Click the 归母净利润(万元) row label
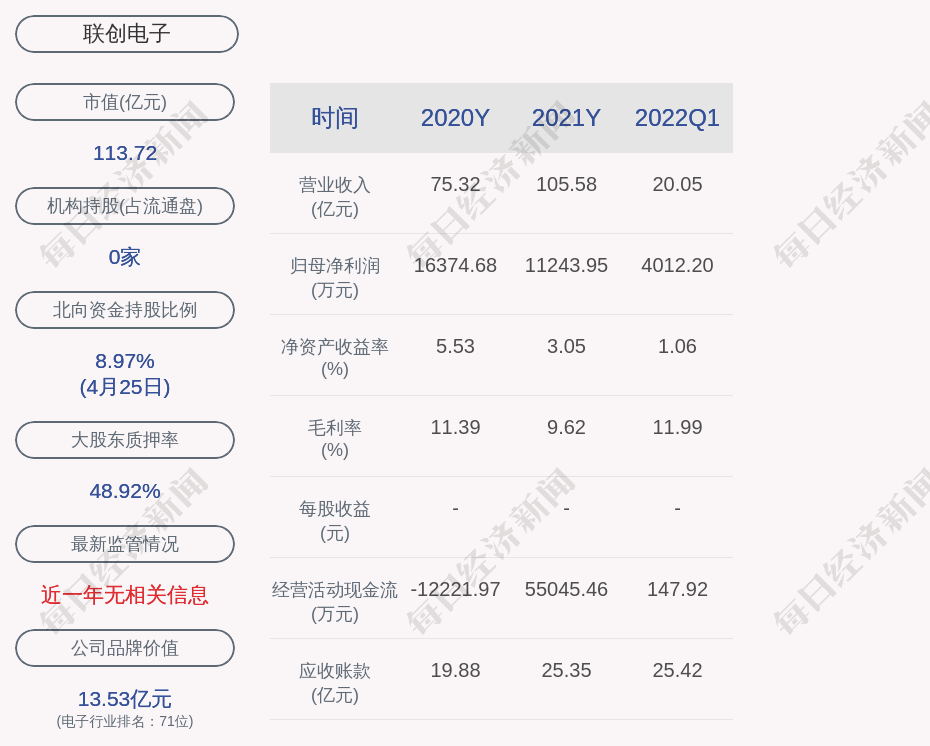The height and width of the screenshot is (746, 930). (x=335, y=278)
